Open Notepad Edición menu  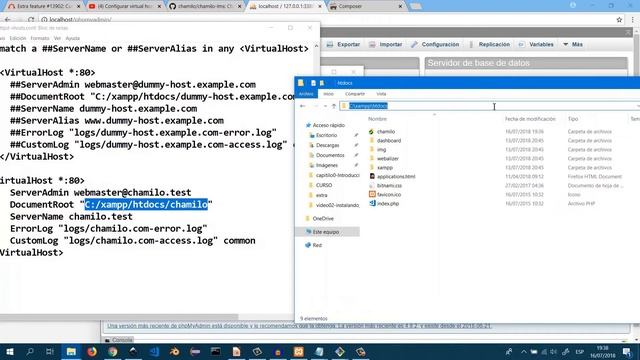tap(18, 38)
